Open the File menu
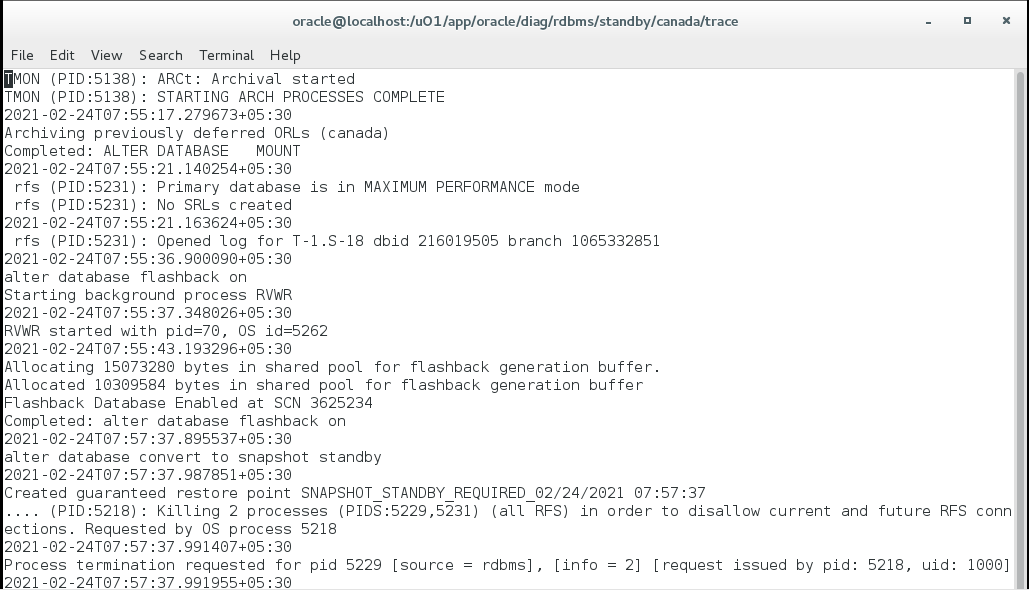1029x591 pixels. (21, 55)
